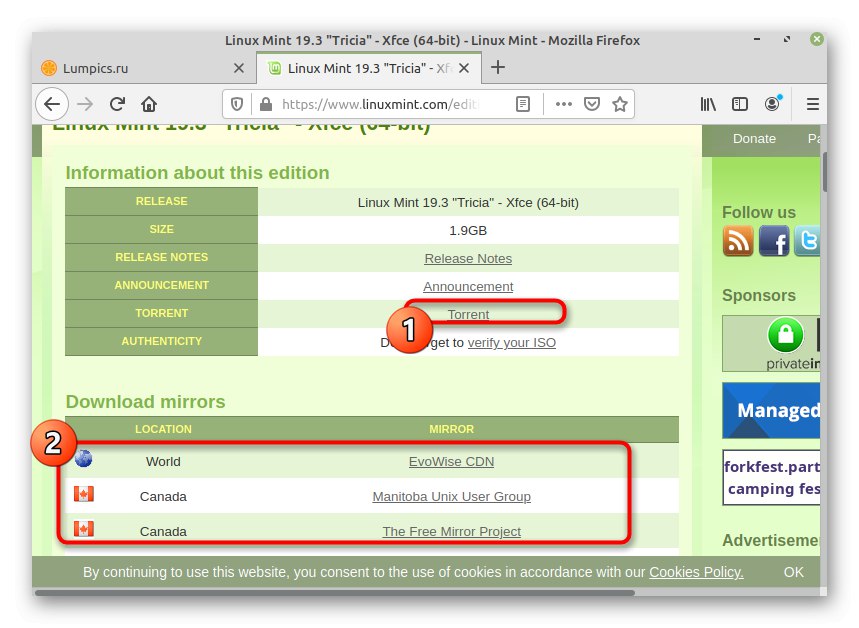
Task: Click the World globe icon
Action: 83,458
